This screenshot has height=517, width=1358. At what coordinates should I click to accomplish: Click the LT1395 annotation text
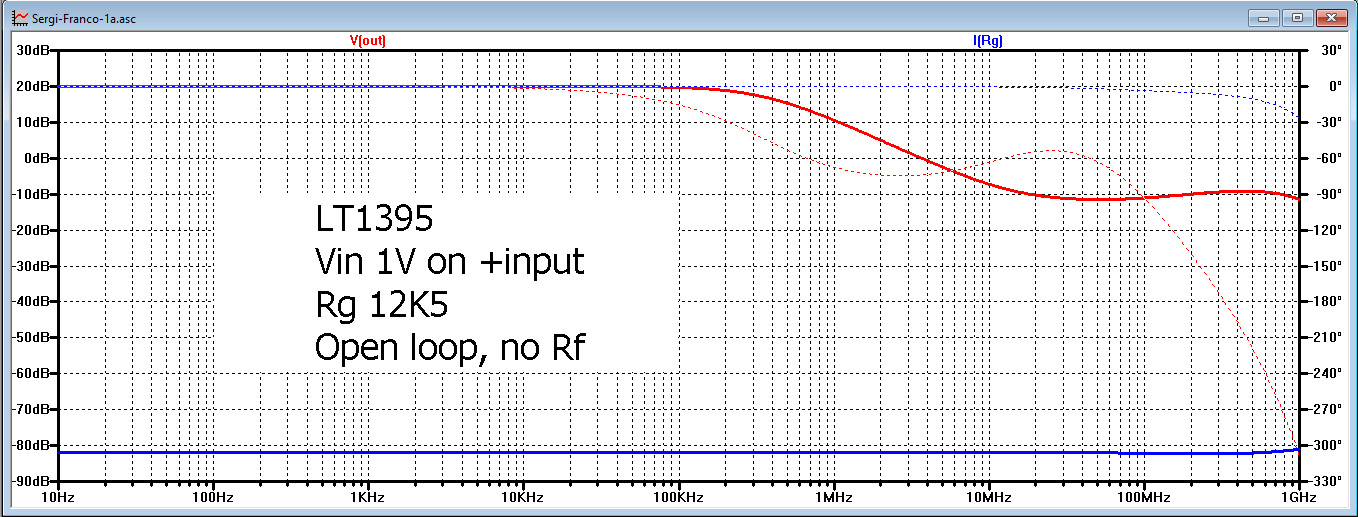point(374,219)
